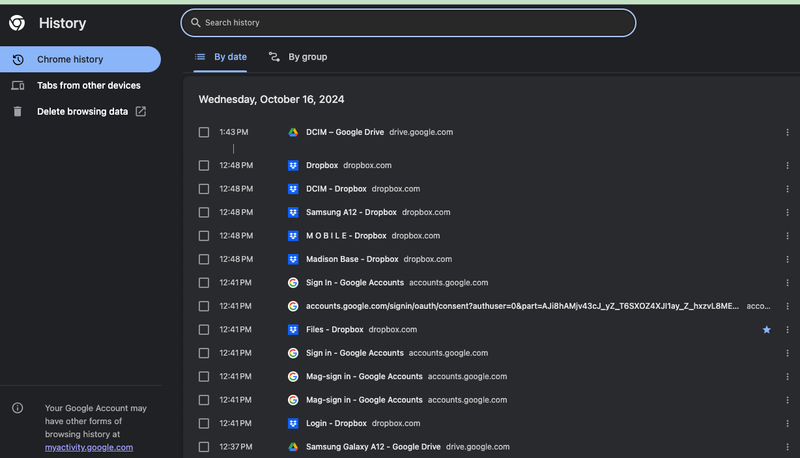Open the three-dot menu for DCIM – Google Drive
Screen dimensions: 800x458
[x=787, y=132]
